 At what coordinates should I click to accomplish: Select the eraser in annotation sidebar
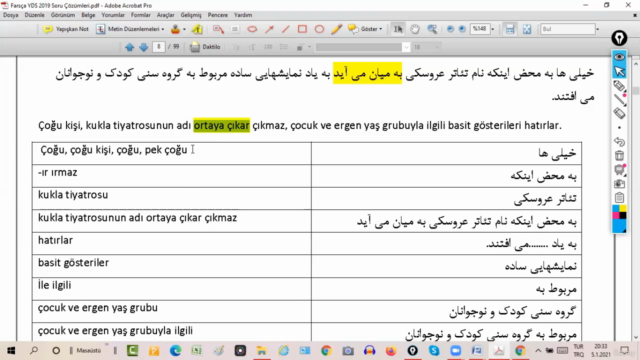pyautogui.click(x=619, y=113)
